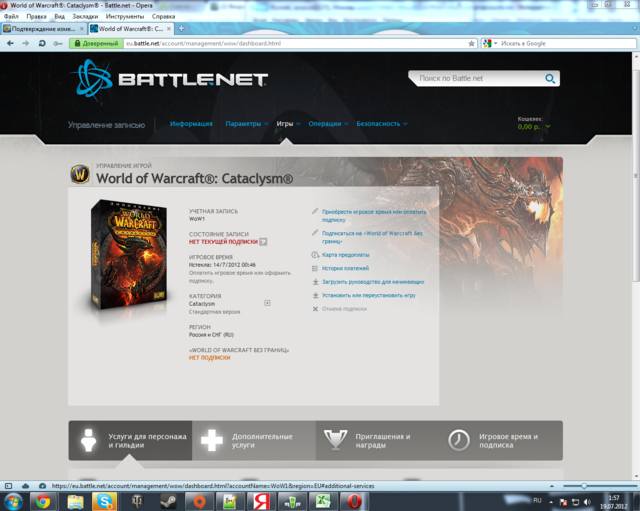Click the prepaid card icon
This screenshot has width=640, height=511.
click(315, 255)
